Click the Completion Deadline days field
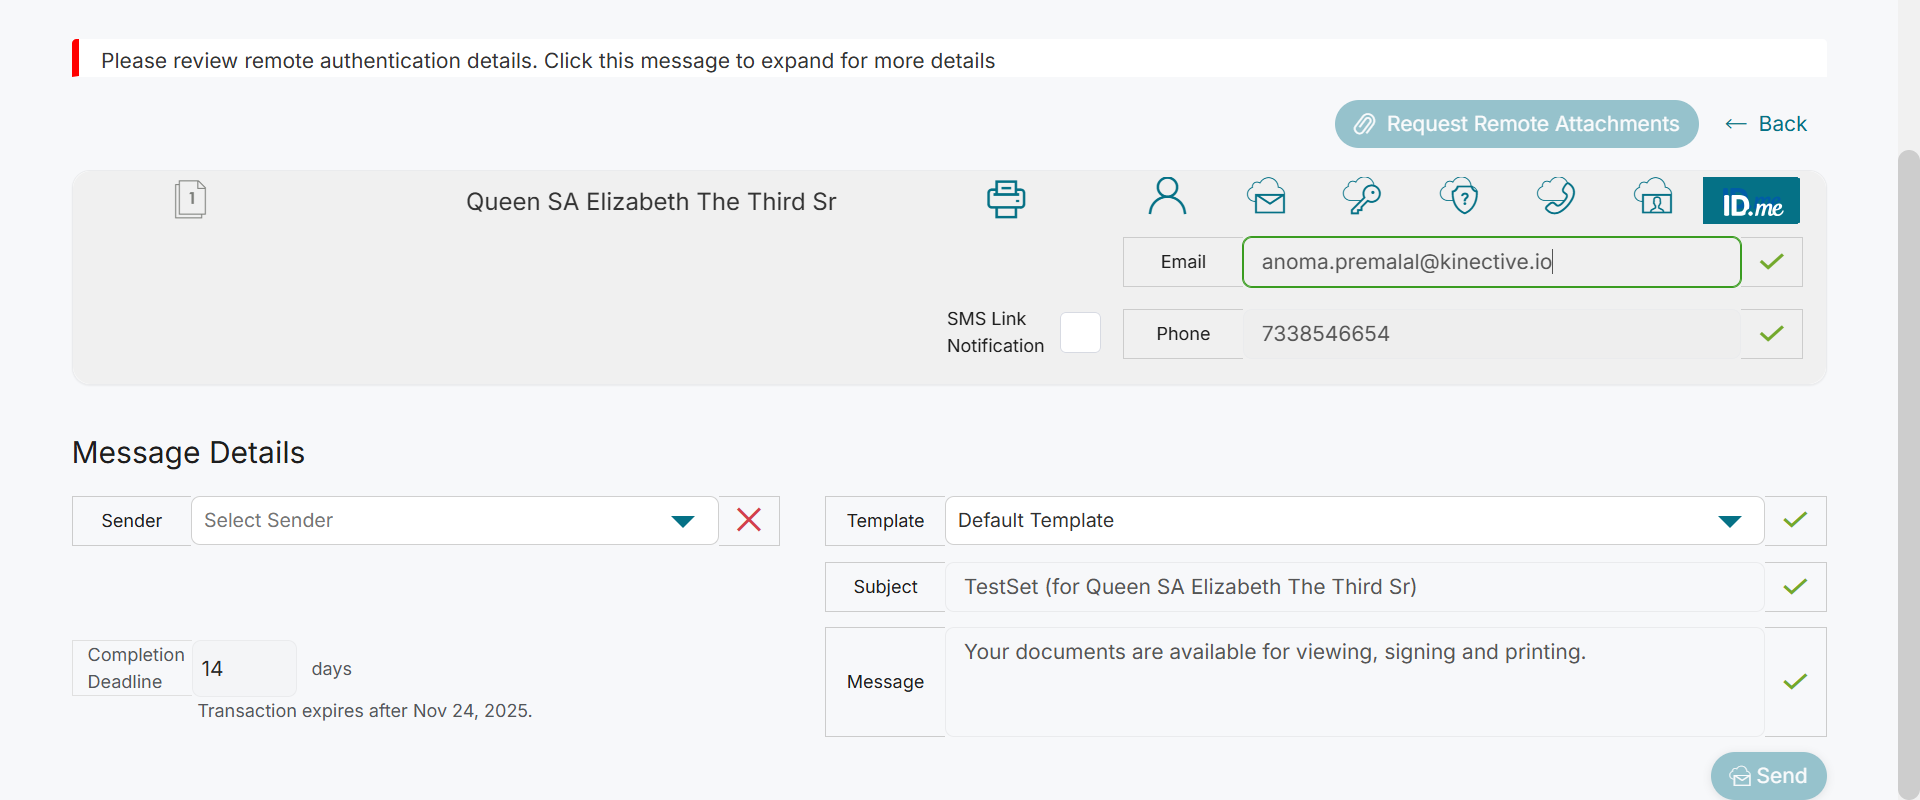This screenshot has height=800, width=1920. pos(243,669)
